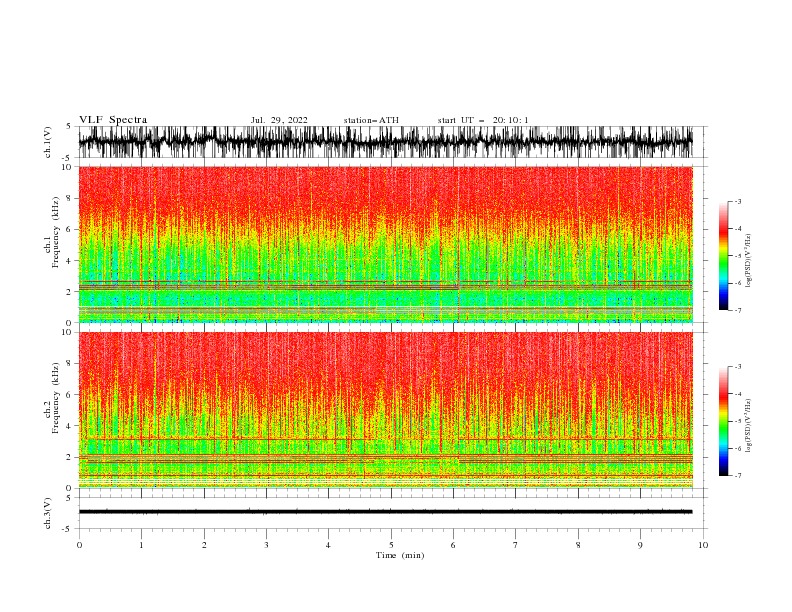
Task: Click time axis tick label '10'
Action: pos(703,545)
